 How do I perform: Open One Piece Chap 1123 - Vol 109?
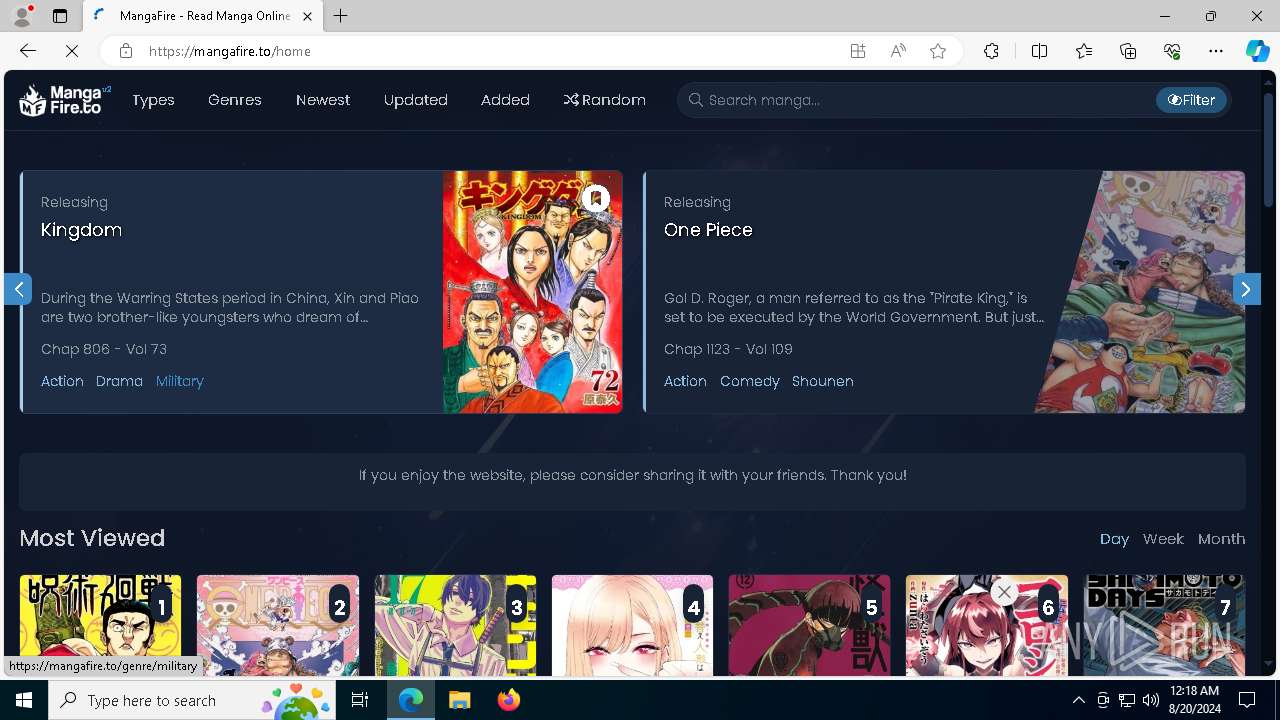728,349
